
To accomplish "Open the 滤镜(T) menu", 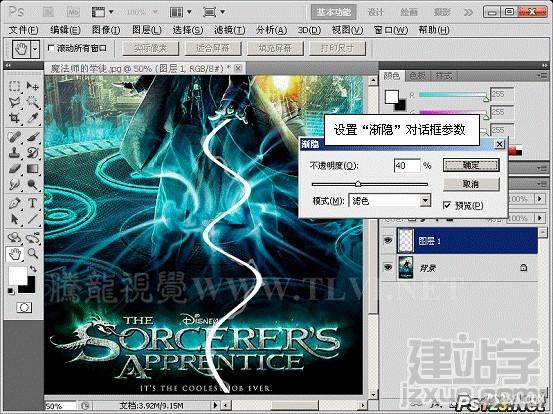I will point(230,30).
